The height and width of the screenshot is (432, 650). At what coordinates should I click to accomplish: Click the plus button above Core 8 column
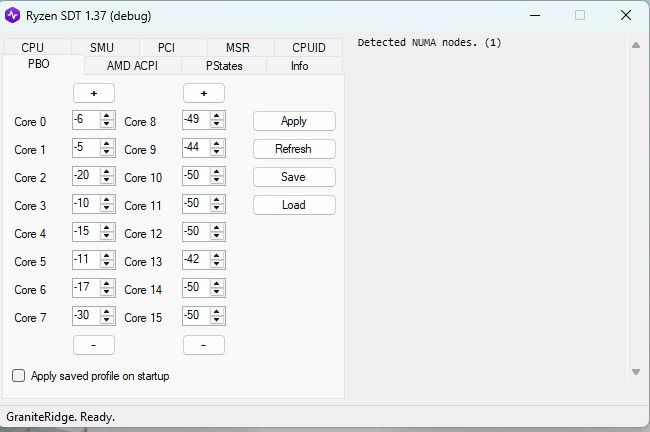pos(204,93)
